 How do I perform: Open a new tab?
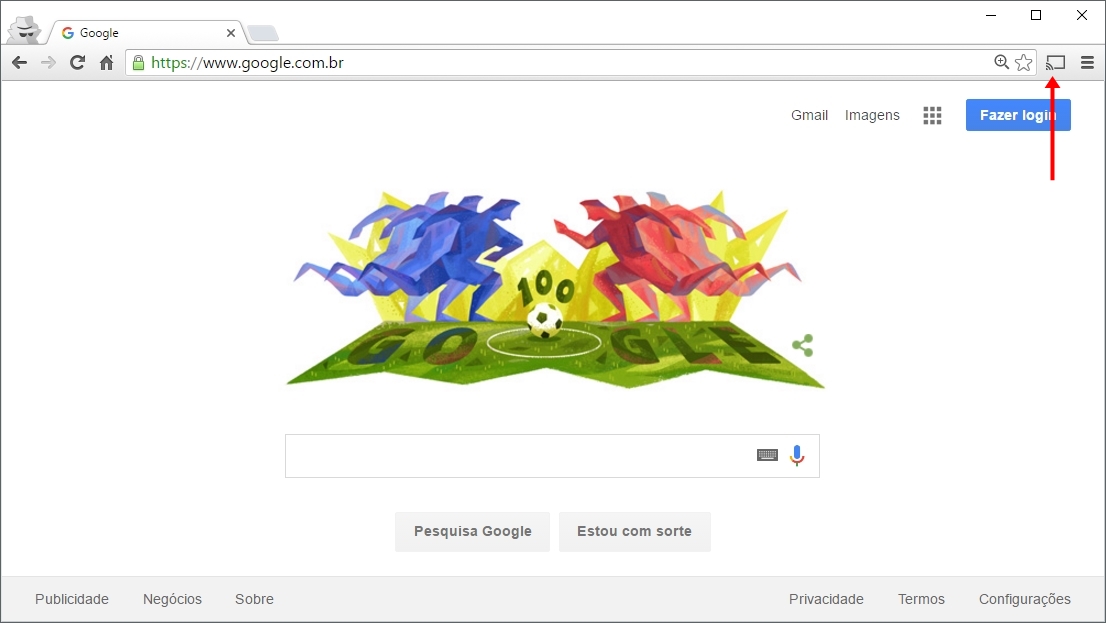pyautogui.click(x=263, y=33)
